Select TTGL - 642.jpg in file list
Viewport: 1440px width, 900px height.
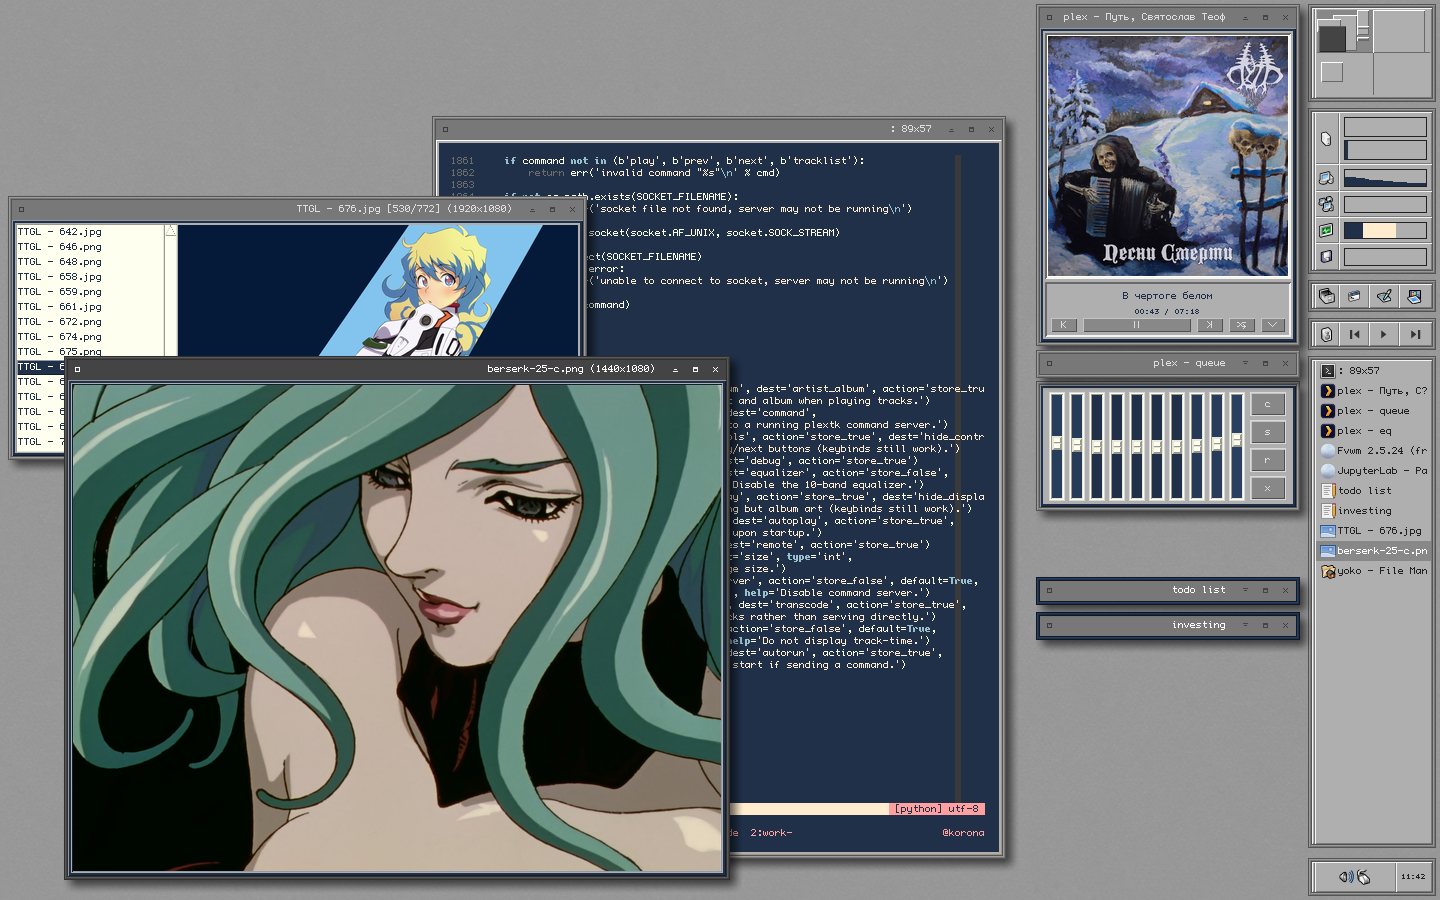click(x=90, y=232)
